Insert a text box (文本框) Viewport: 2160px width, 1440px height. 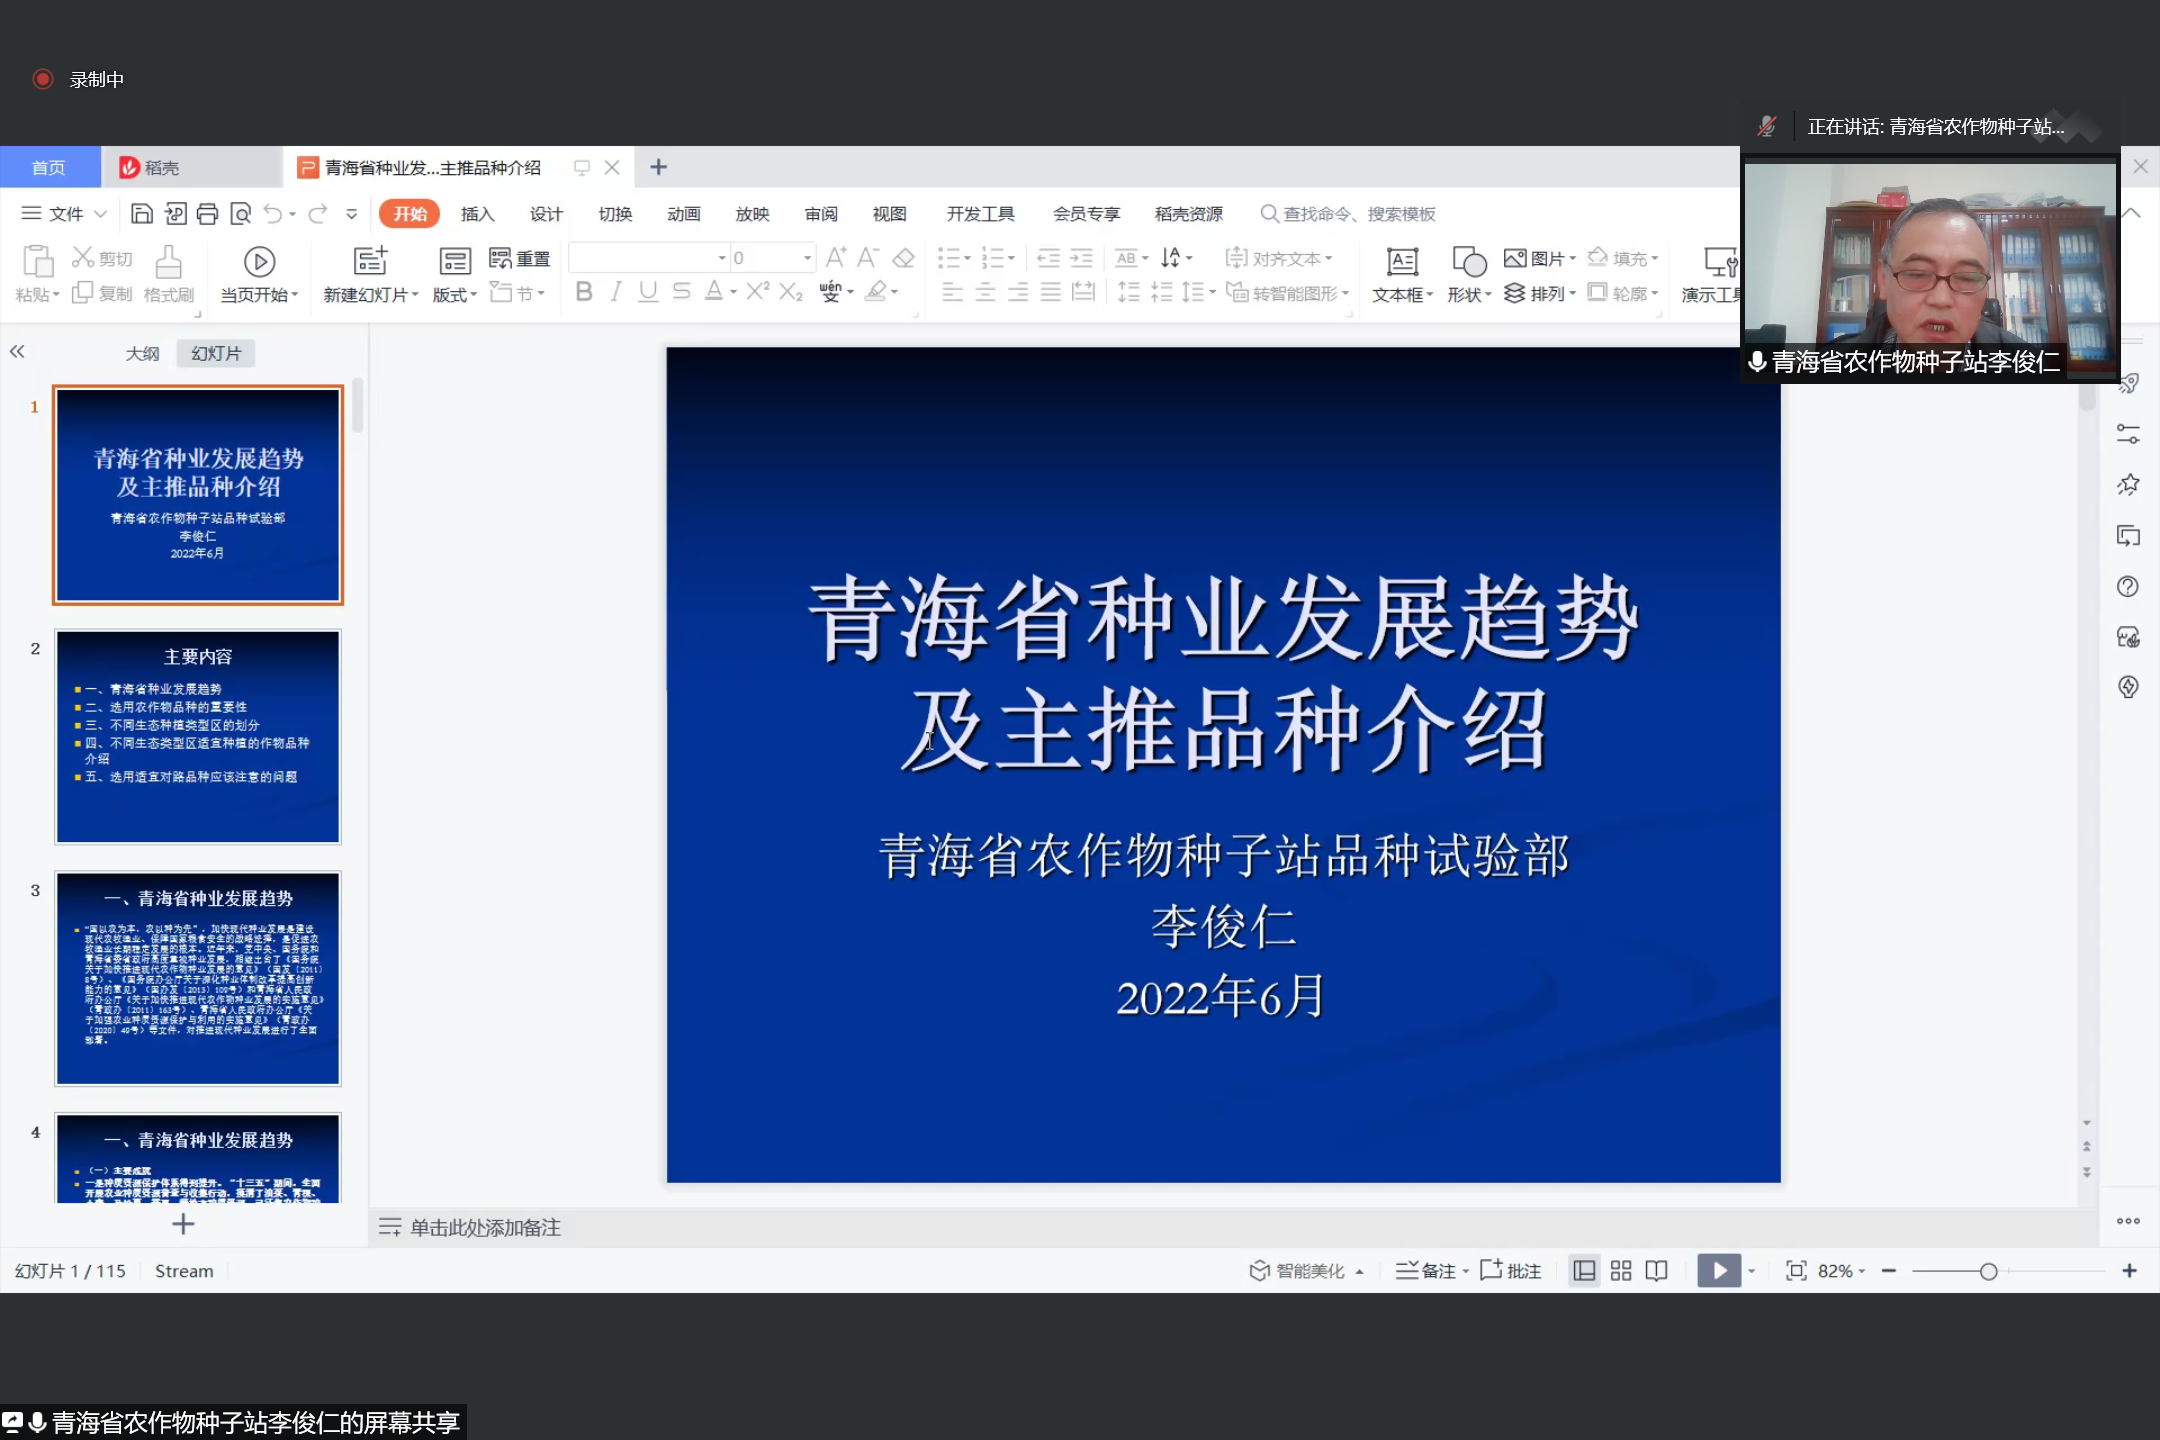tap(1402, 274)
